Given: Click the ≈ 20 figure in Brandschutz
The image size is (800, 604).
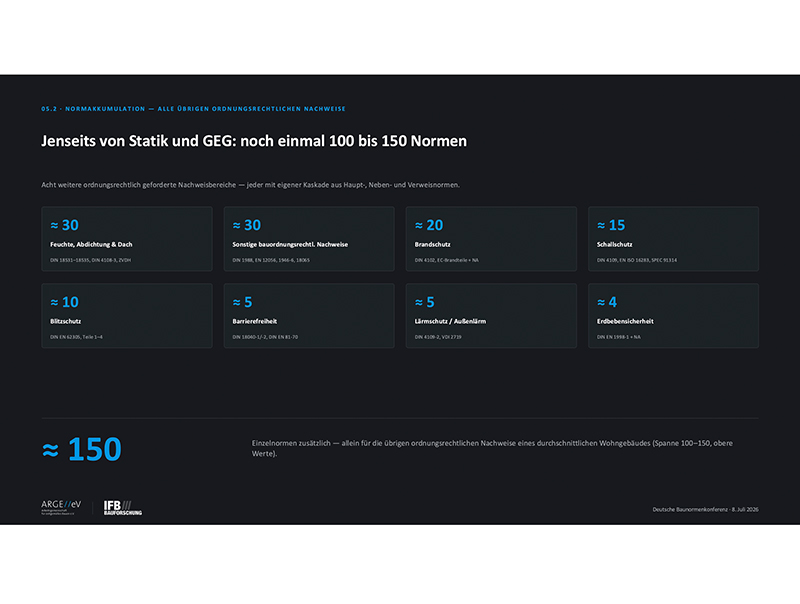Looking at the screenshot, I should [429, 225].
